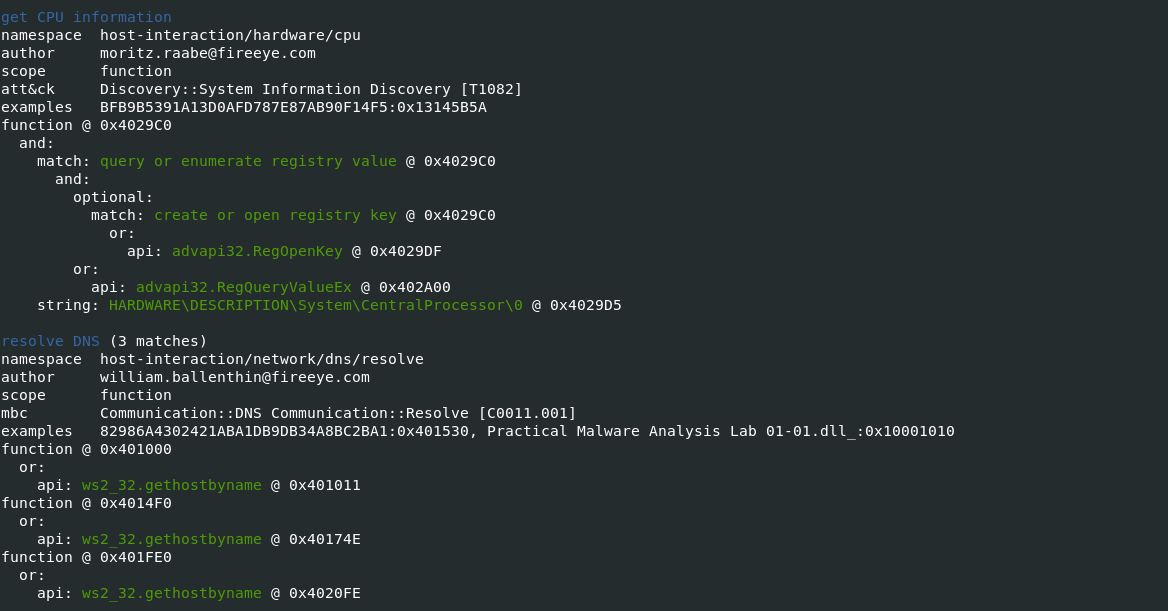Click the "get CPU information" rule title
Screen dimensions: 1168x611
[x=86, y=17]
